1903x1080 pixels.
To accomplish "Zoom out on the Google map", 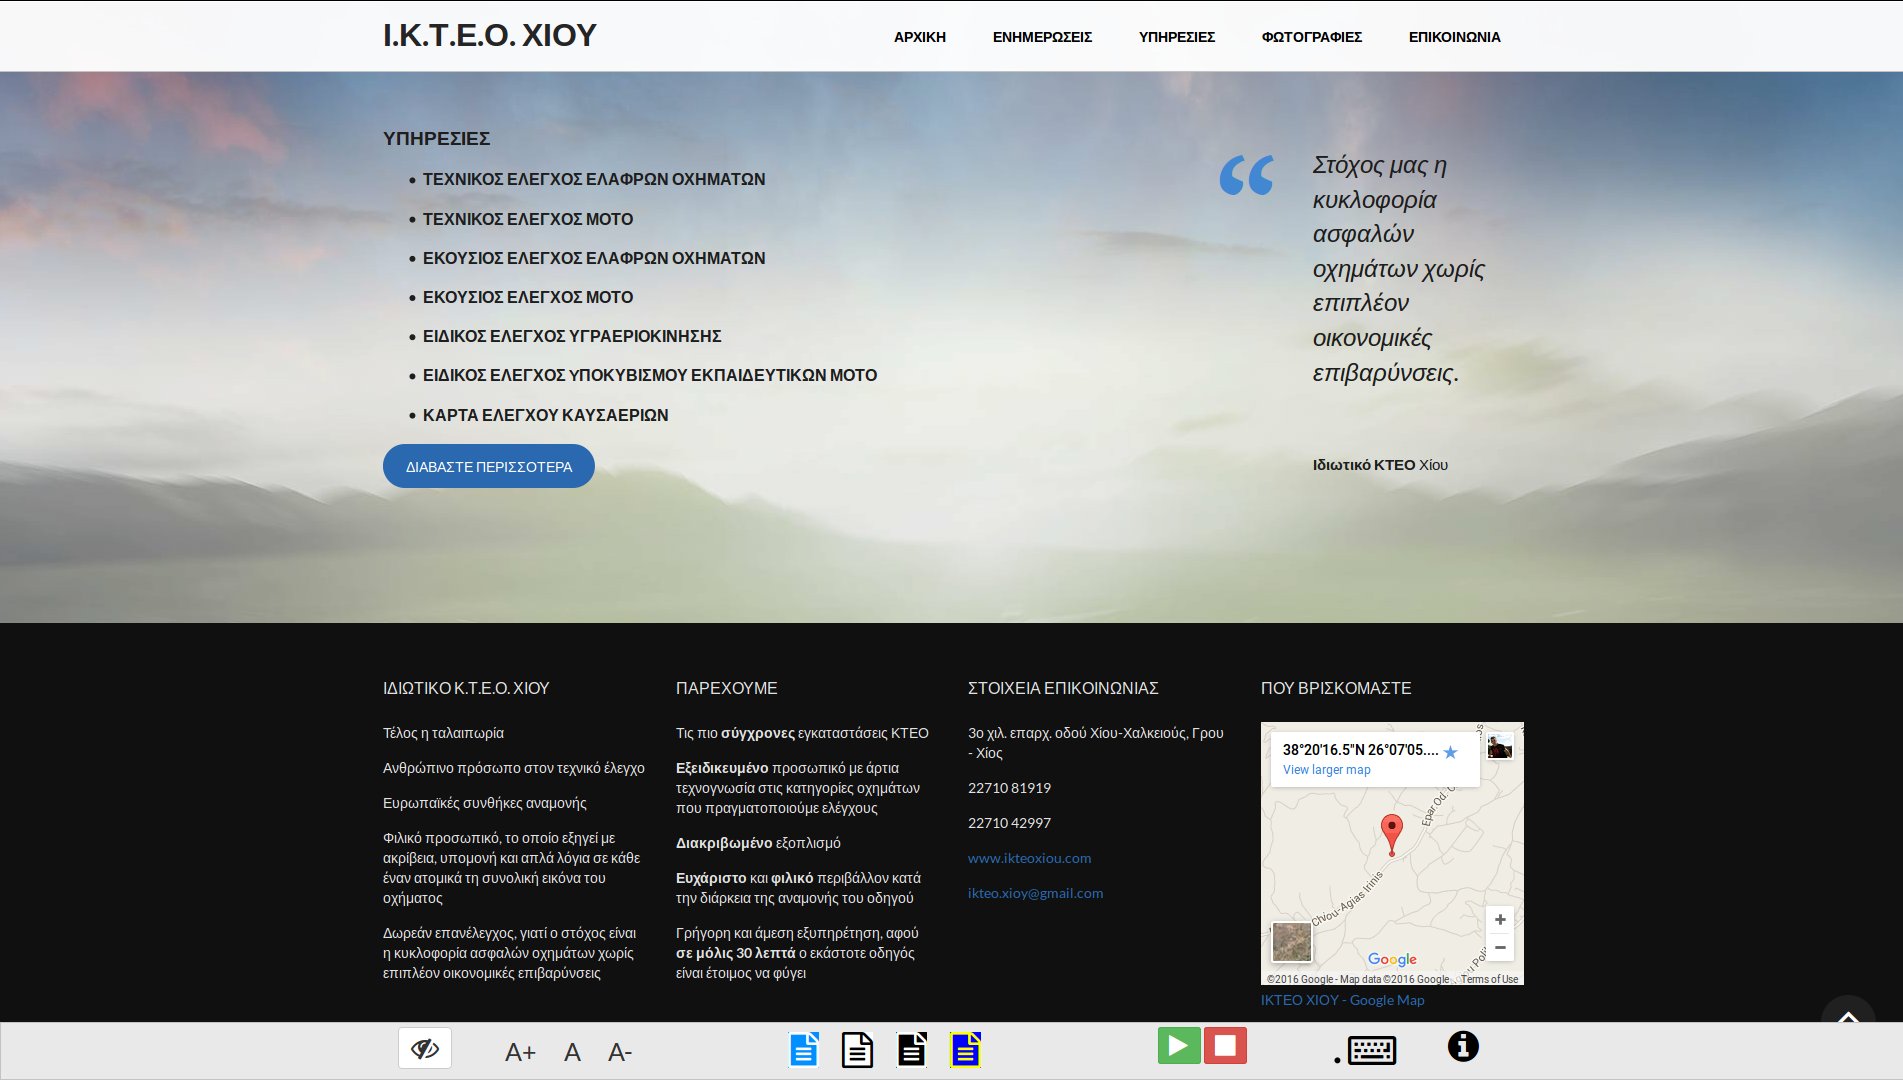I will click(1500, 947).
